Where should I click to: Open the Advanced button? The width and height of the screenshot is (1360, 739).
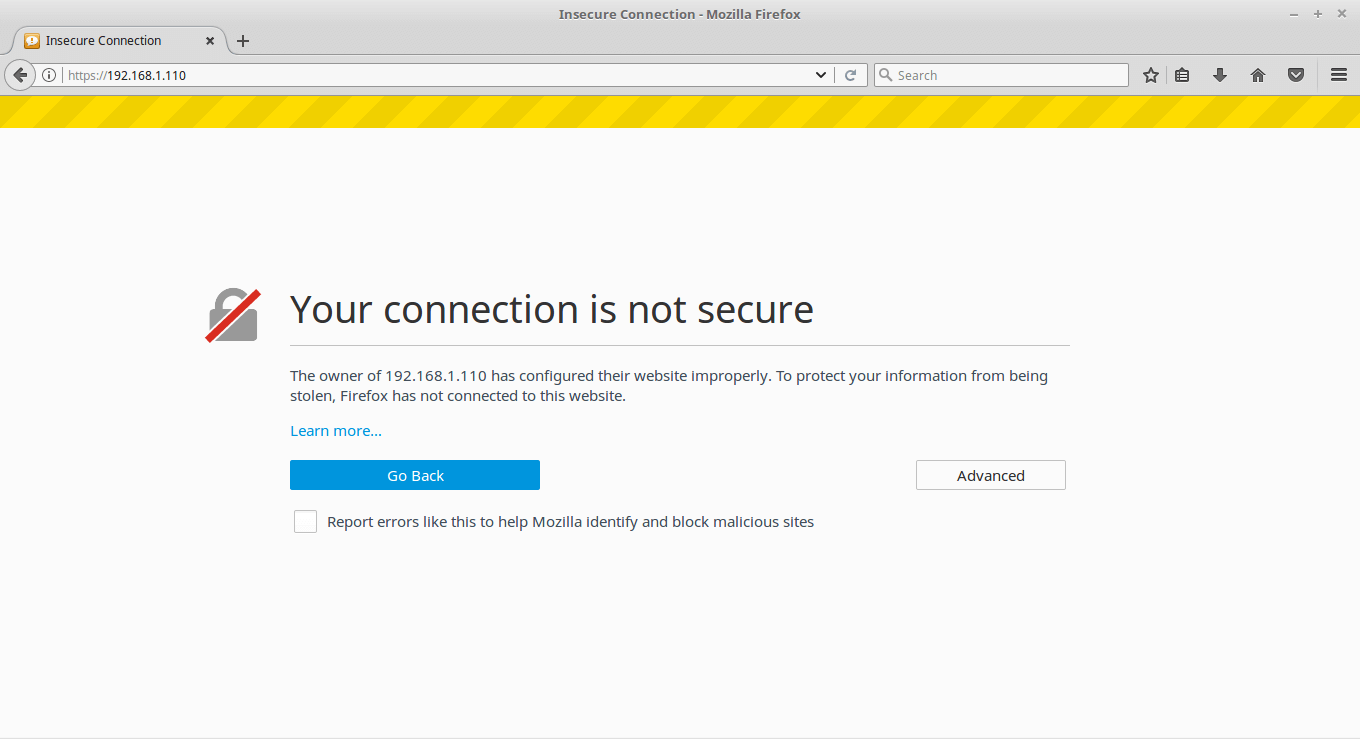coord(991,475)
